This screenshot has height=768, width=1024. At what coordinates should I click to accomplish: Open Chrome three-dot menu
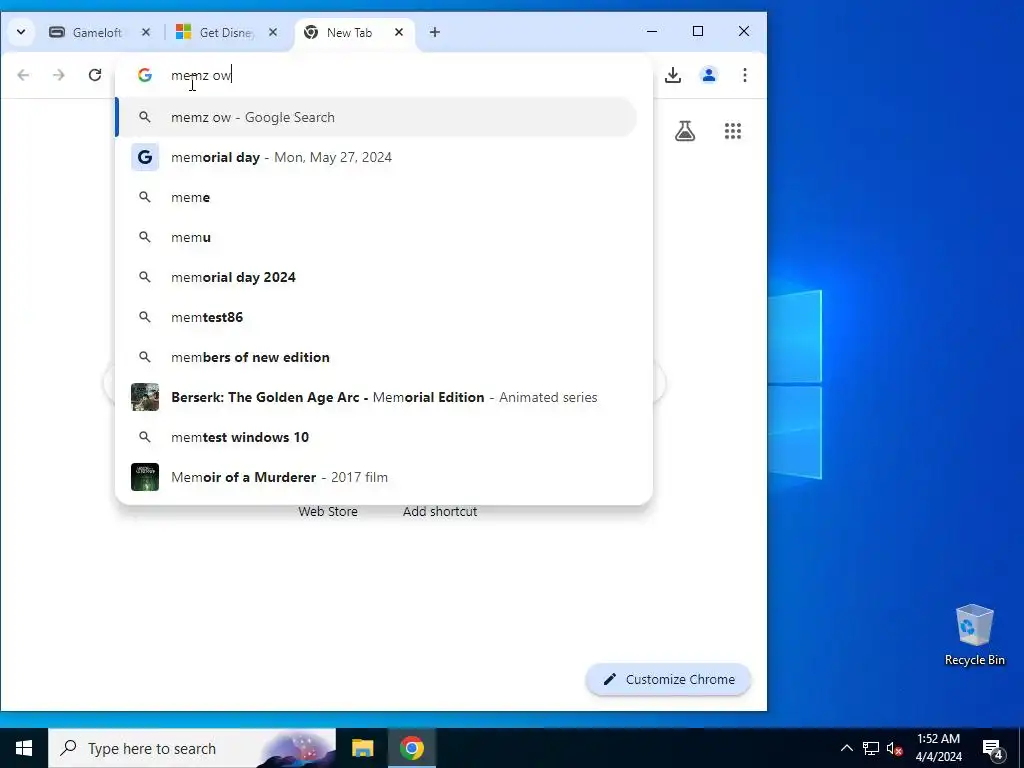744,75
